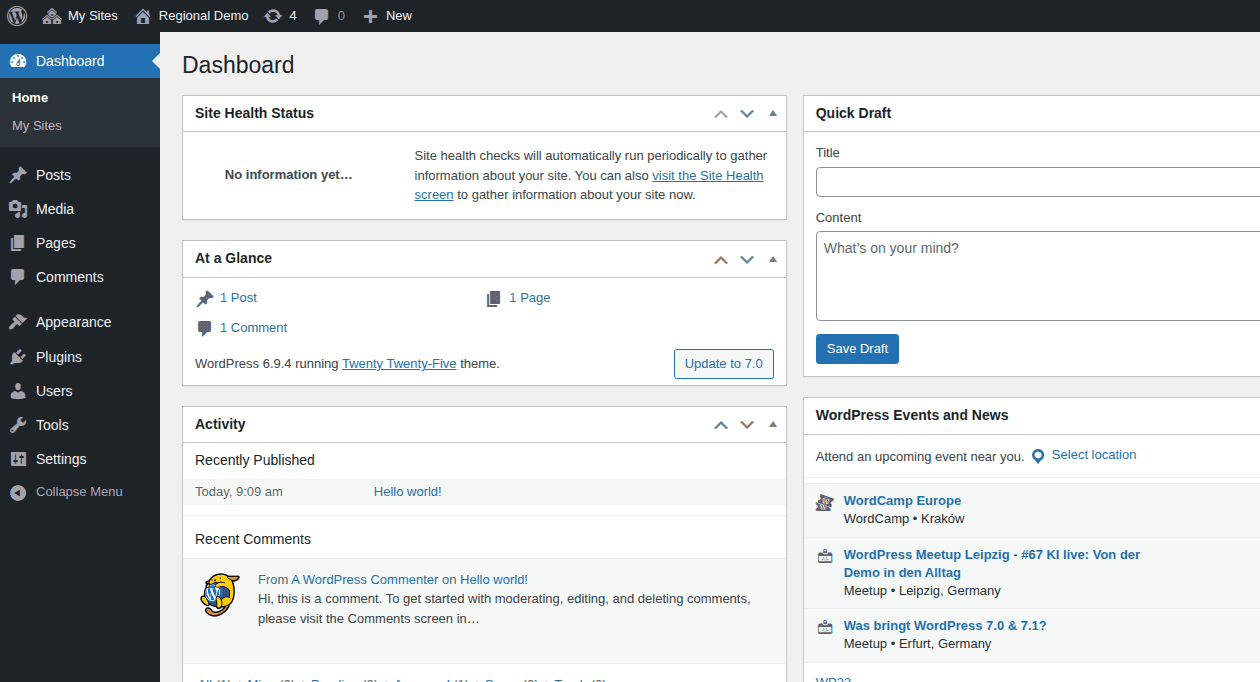Open A WordPress Commenter link

coord(365,580)
